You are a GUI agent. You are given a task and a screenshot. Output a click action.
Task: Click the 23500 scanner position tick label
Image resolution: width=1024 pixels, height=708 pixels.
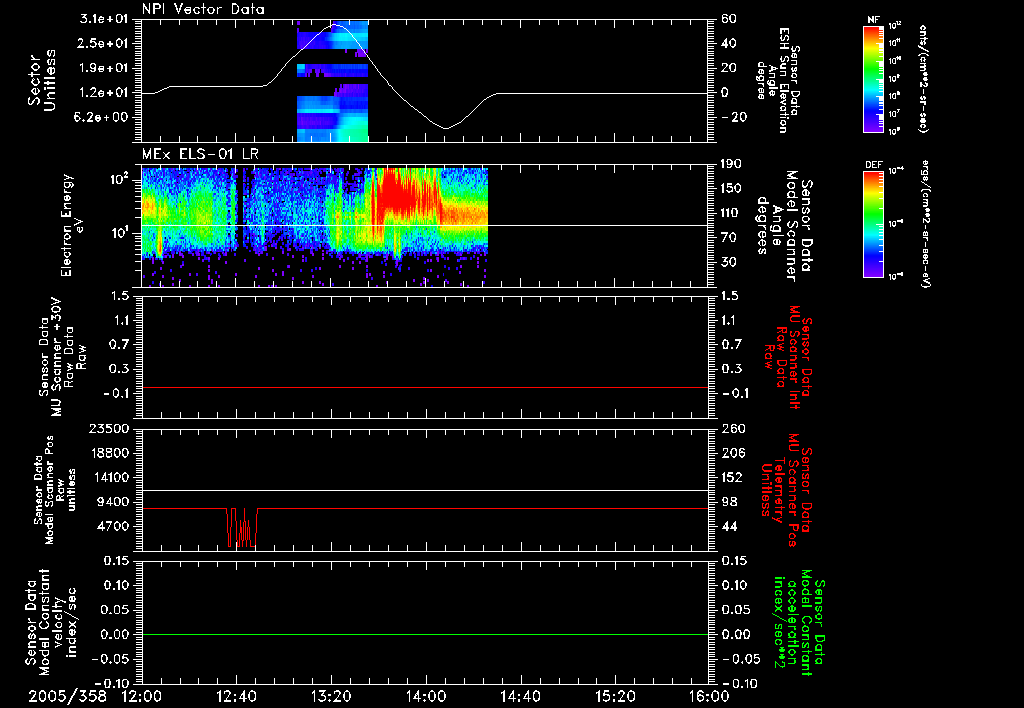click(x=109, y=429)
